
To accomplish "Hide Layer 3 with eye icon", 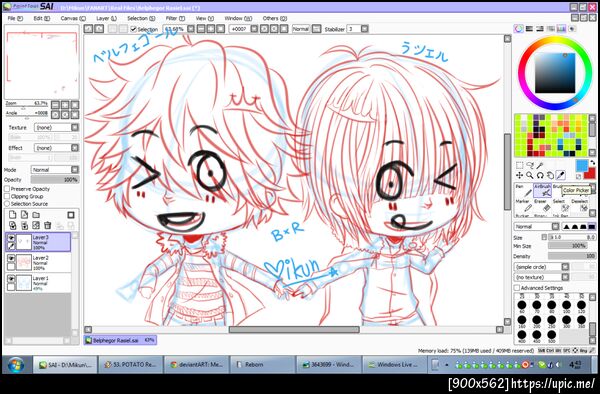I will point(11,238).
